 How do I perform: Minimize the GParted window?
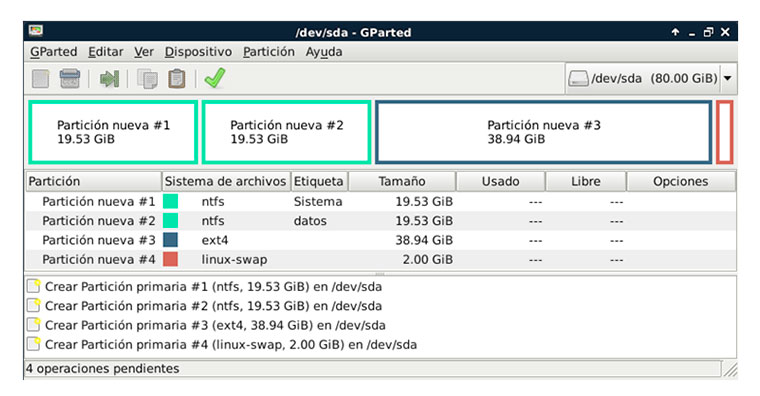coord(692,33)
